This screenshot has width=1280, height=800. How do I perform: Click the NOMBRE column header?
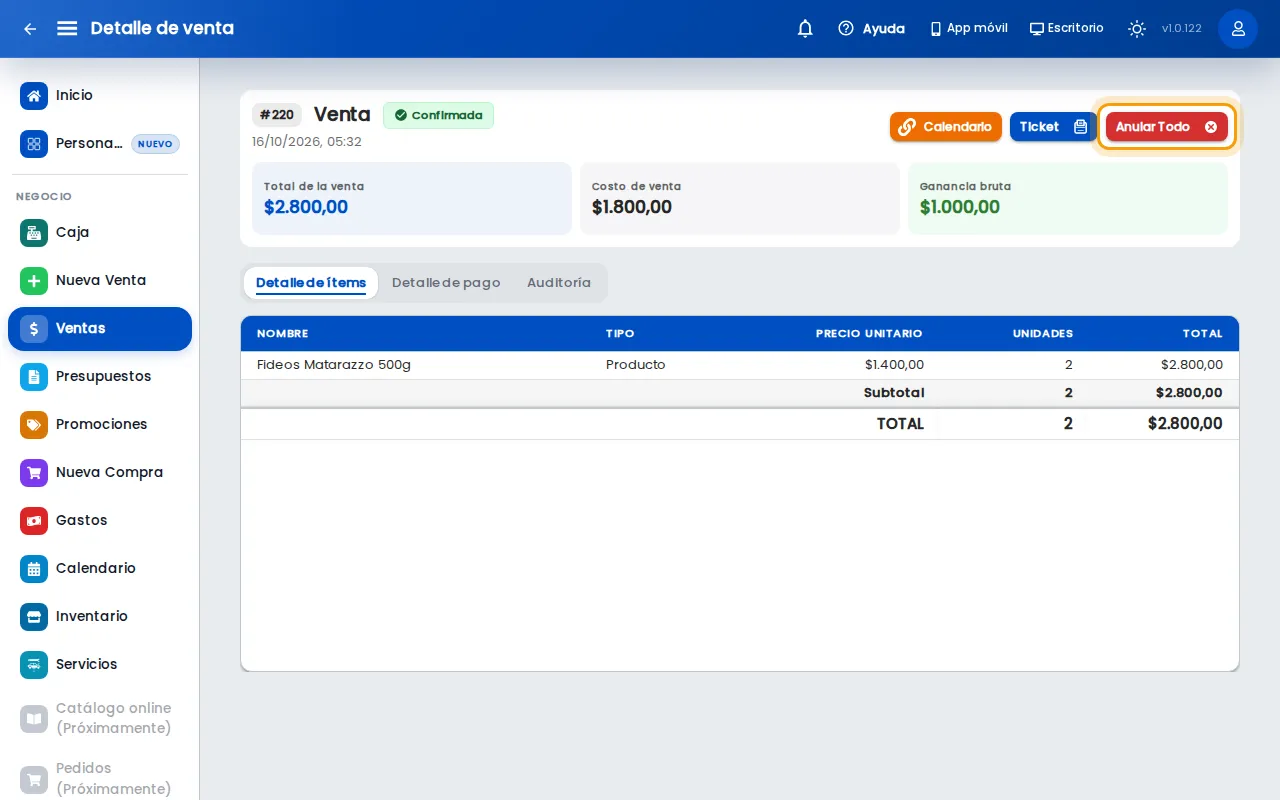point(283,334)
